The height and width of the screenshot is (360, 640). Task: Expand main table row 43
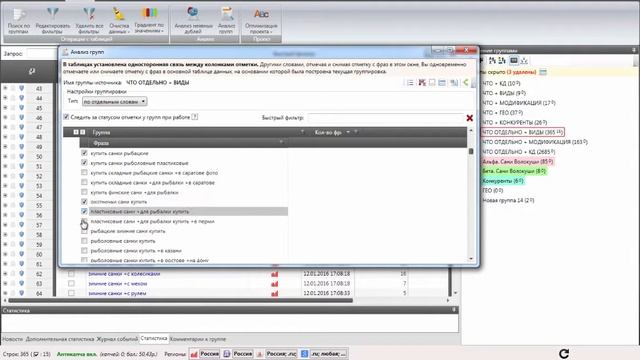coord(5,88)
